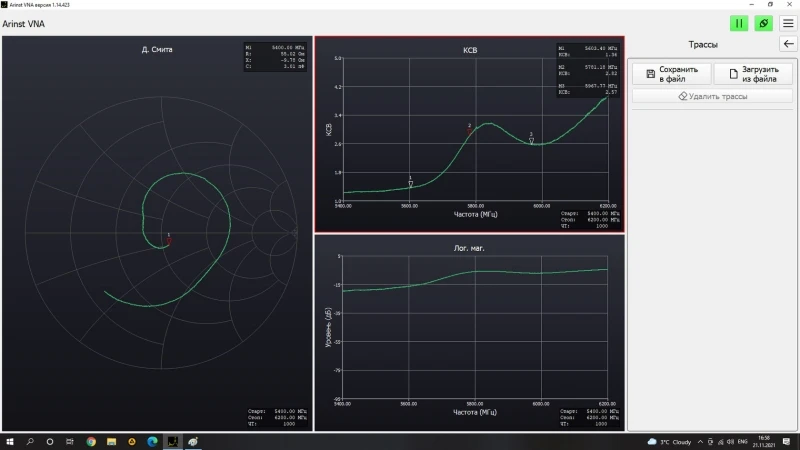Click marker 1 on the Smith chart
The height and width of the screenshot is (450, 800).
pos(169,241)
